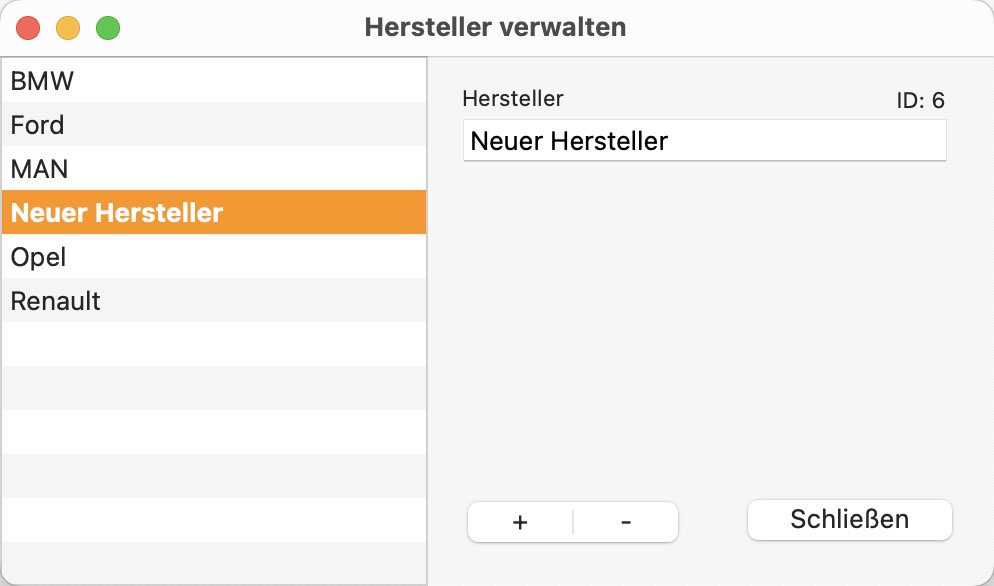Click the bottom-most empty row in the list

[x=214, y=563]
